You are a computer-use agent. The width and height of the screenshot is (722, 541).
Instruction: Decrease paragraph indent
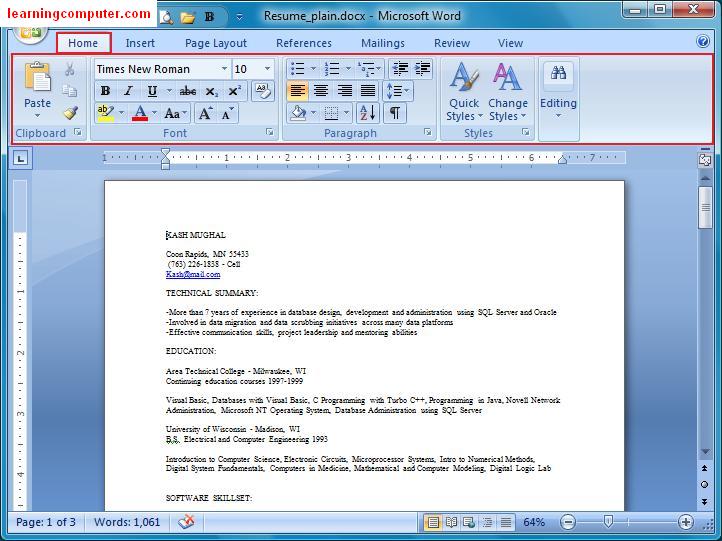click(x=400, y=69)
